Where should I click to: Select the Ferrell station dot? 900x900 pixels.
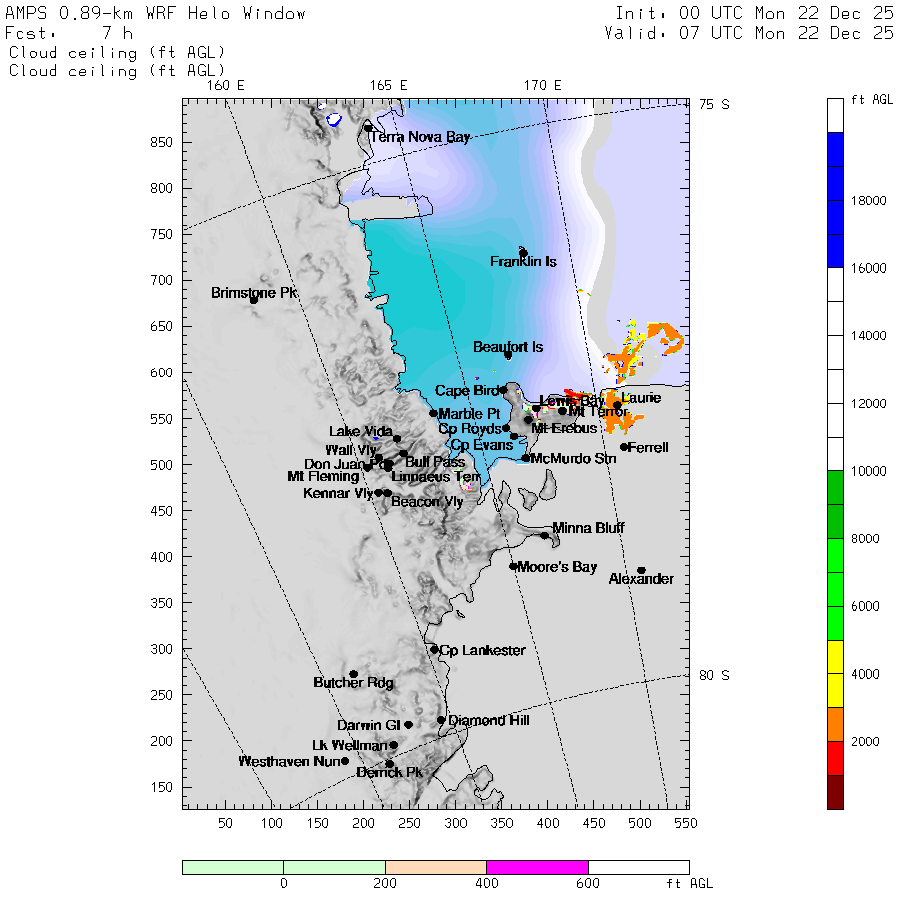tap(624, 447)
